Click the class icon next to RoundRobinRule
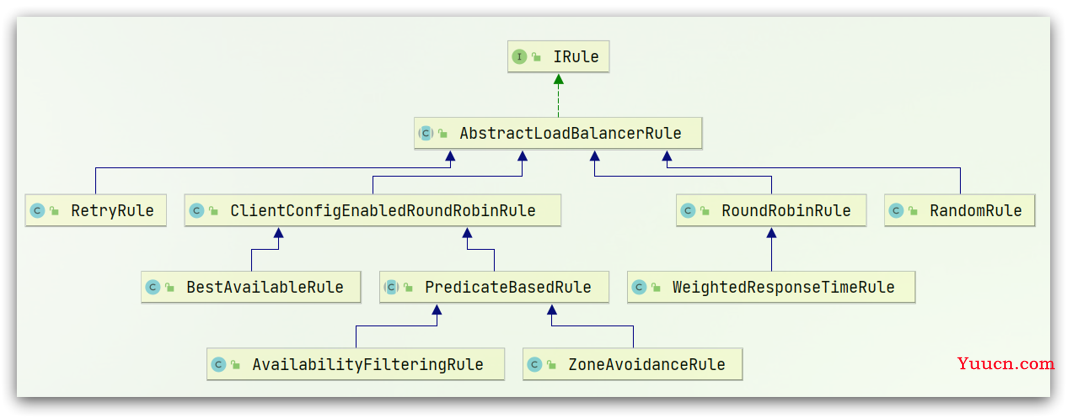 coord(689,211)
